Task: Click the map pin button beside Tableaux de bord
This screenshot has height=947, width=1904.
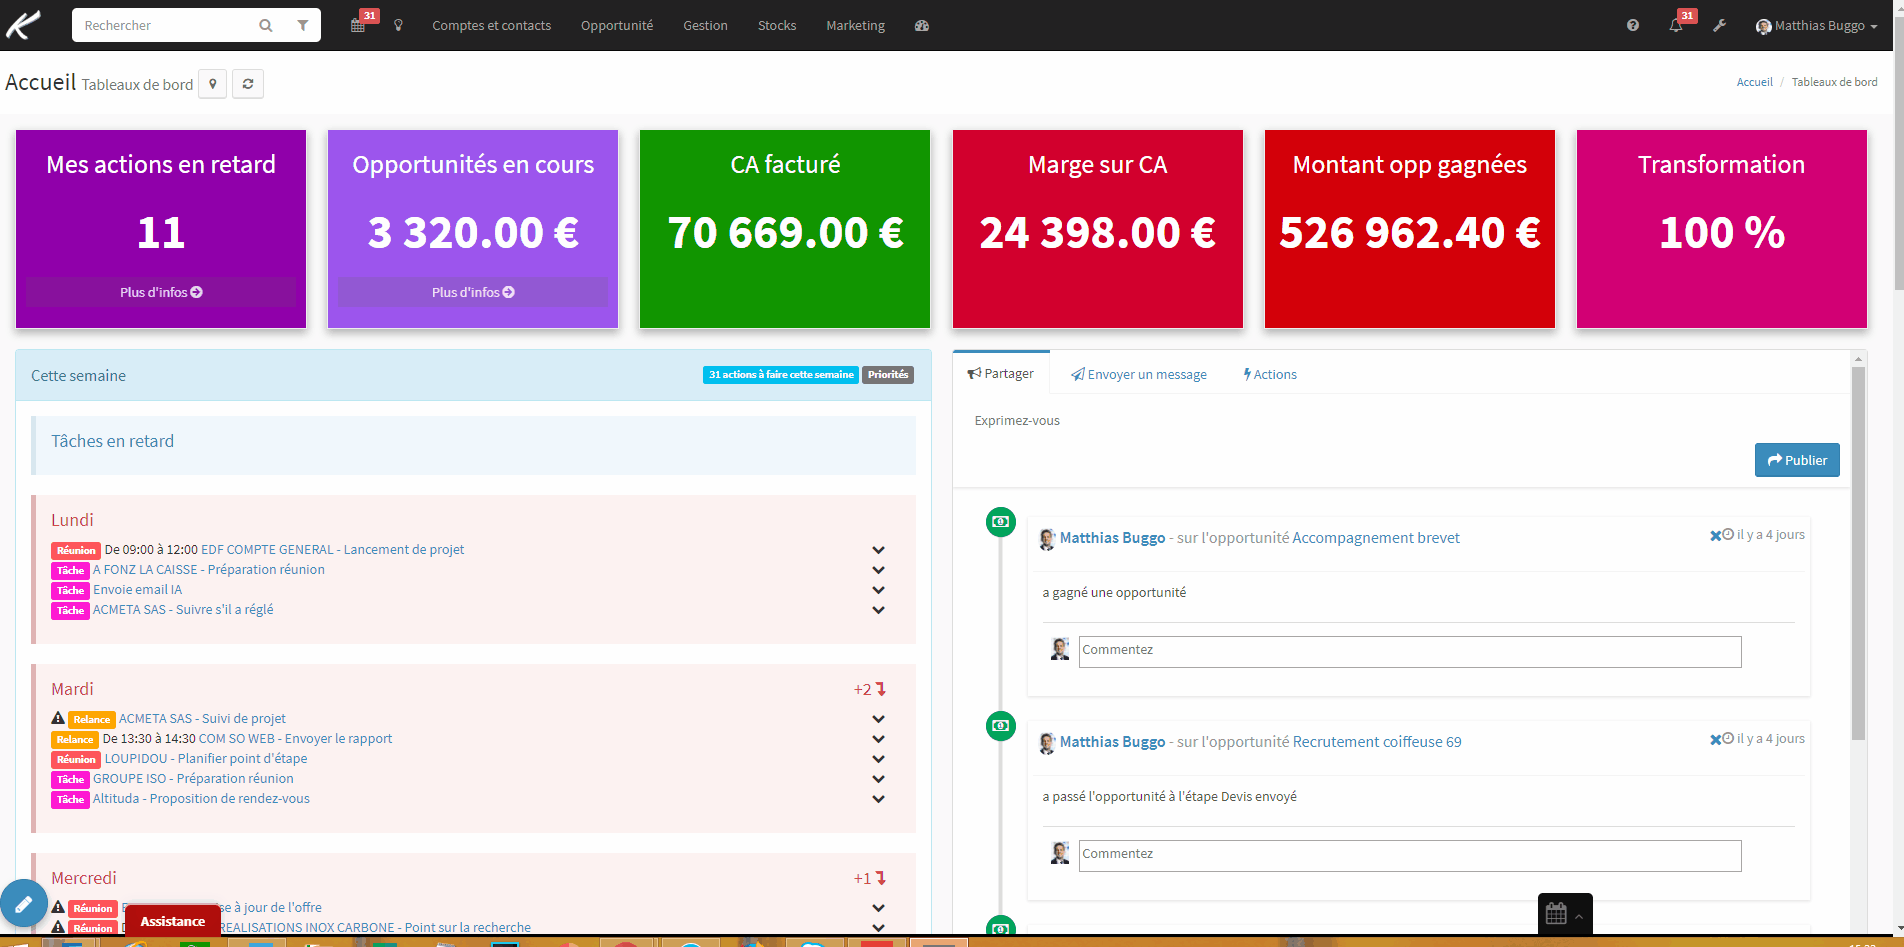Action: click(213, 84)
